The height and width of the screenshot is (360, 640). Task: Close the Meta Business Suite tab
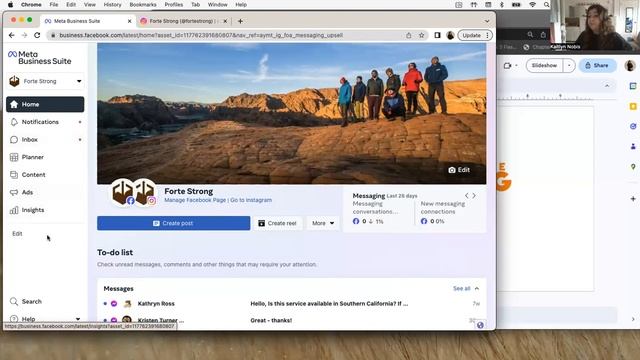coord(129,21)
